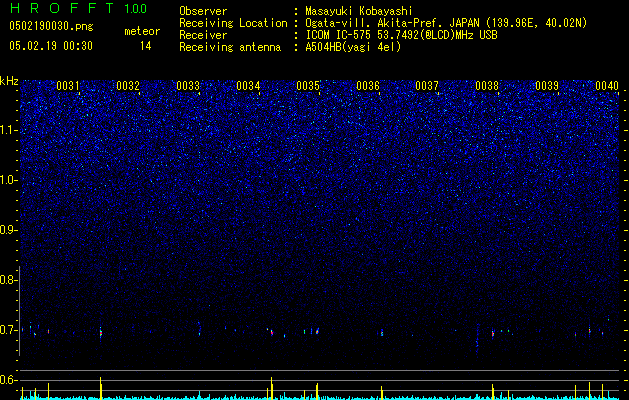
Task: Click the 0038 time marker
Action: [x=487, y=86]
